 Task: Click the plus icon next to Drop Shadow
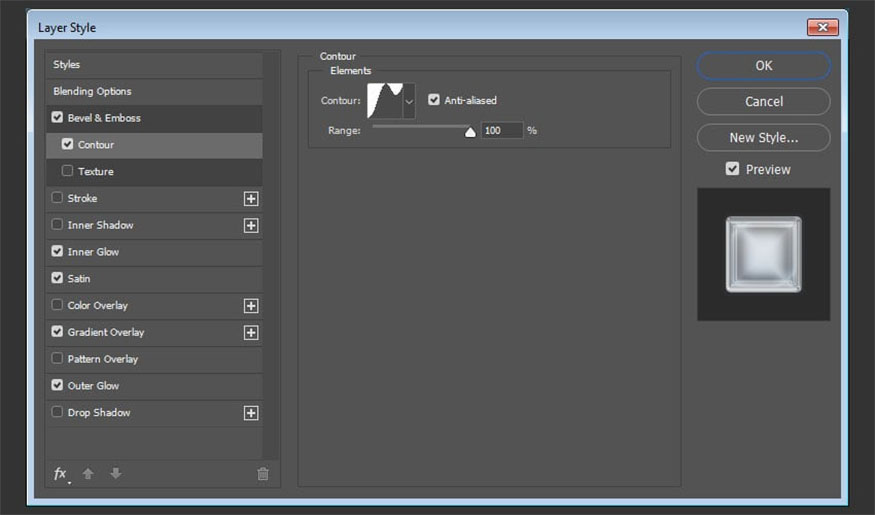click(251, 413)
